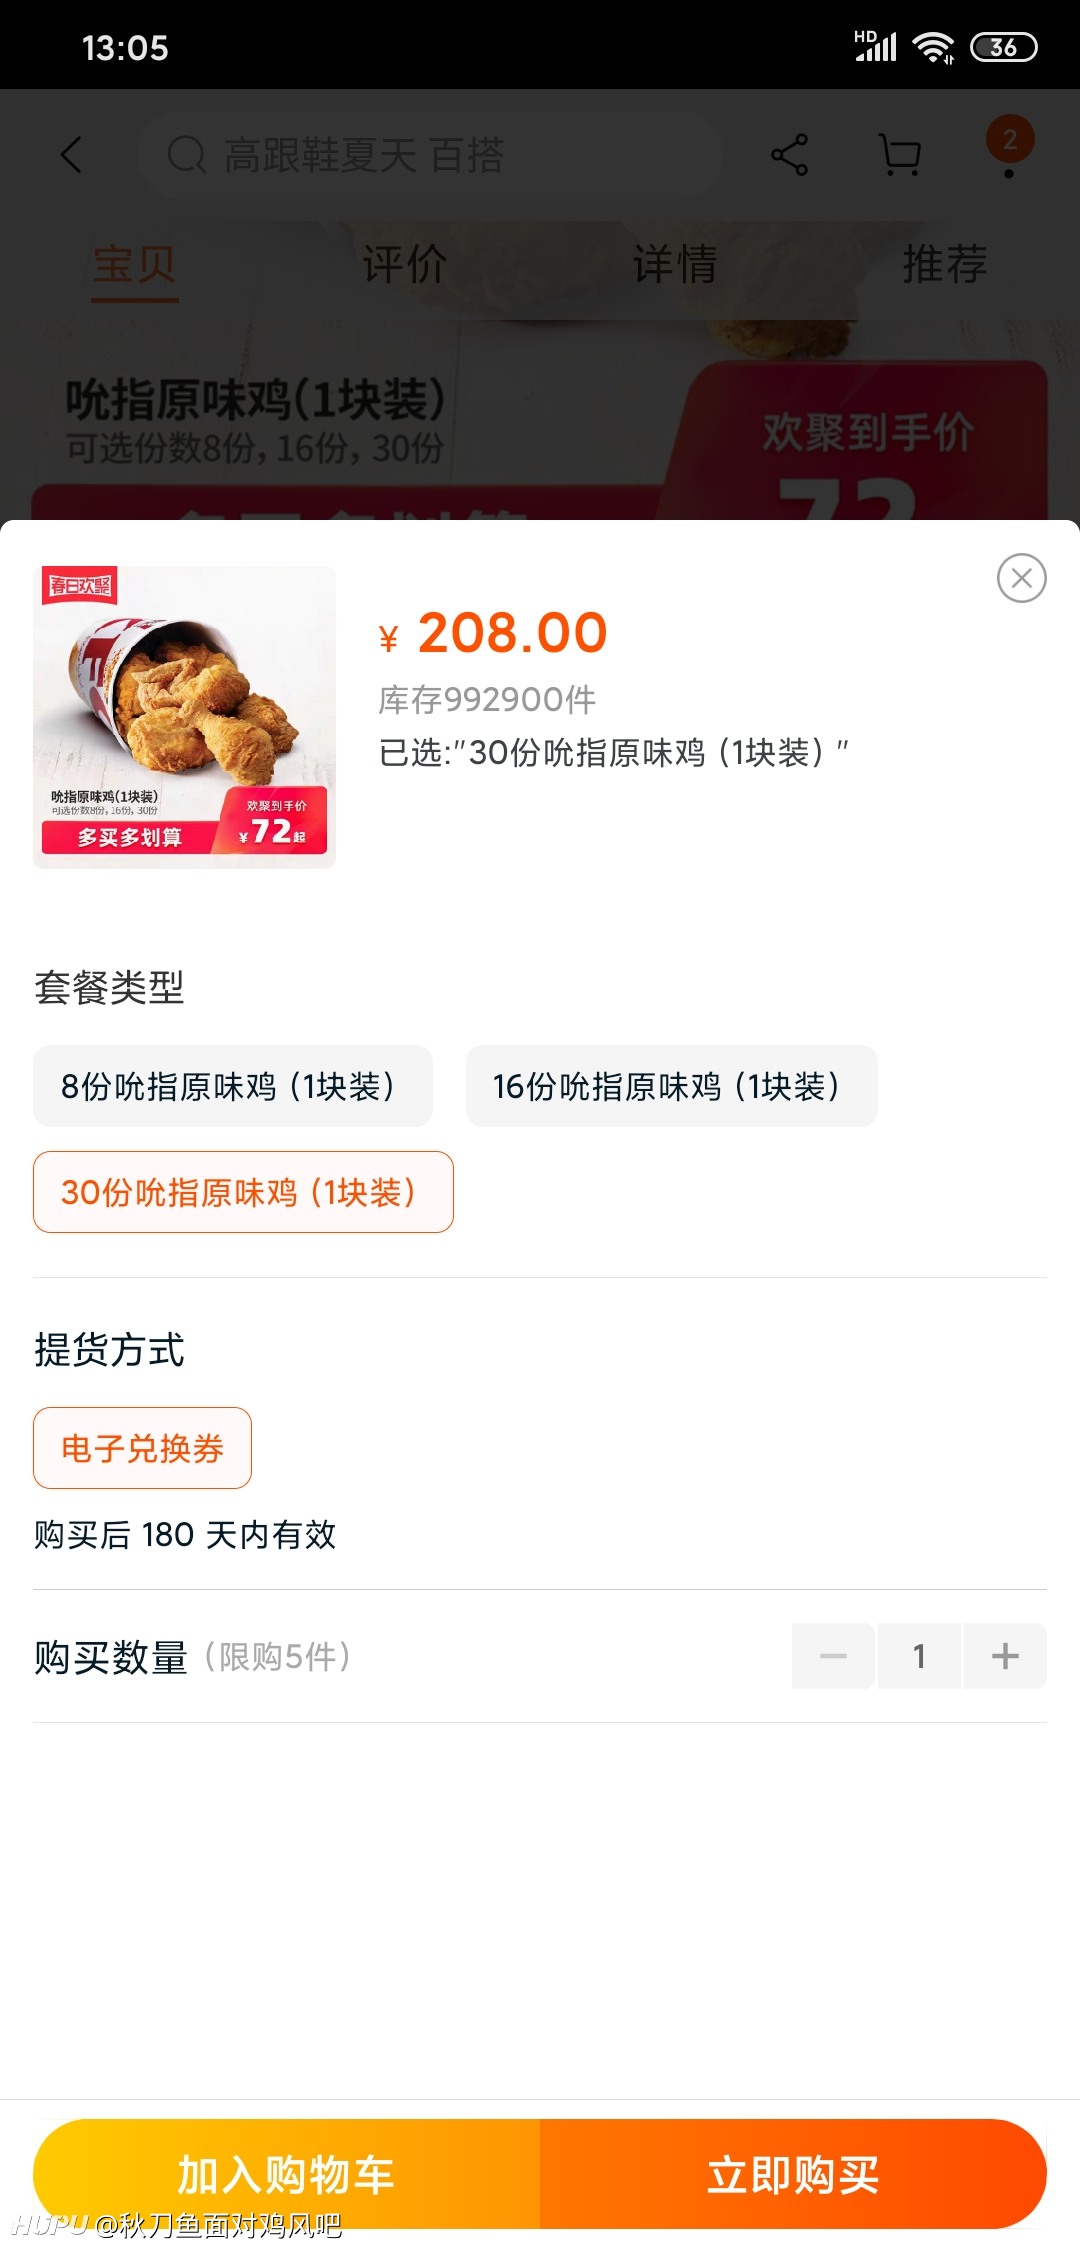
Task: Tap the search field with 高跟鞋夏天 百搭
Action: (430, 155)
